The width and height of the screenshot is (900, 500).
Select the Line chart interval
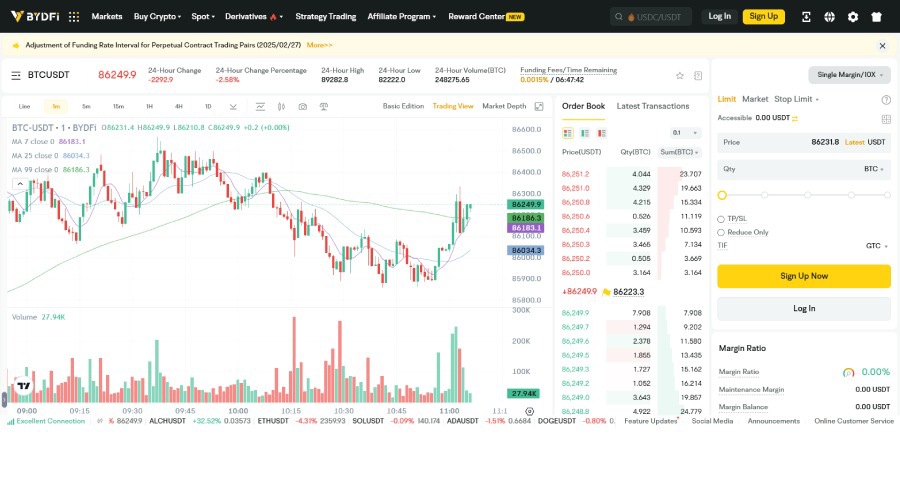tap(24, 106)
